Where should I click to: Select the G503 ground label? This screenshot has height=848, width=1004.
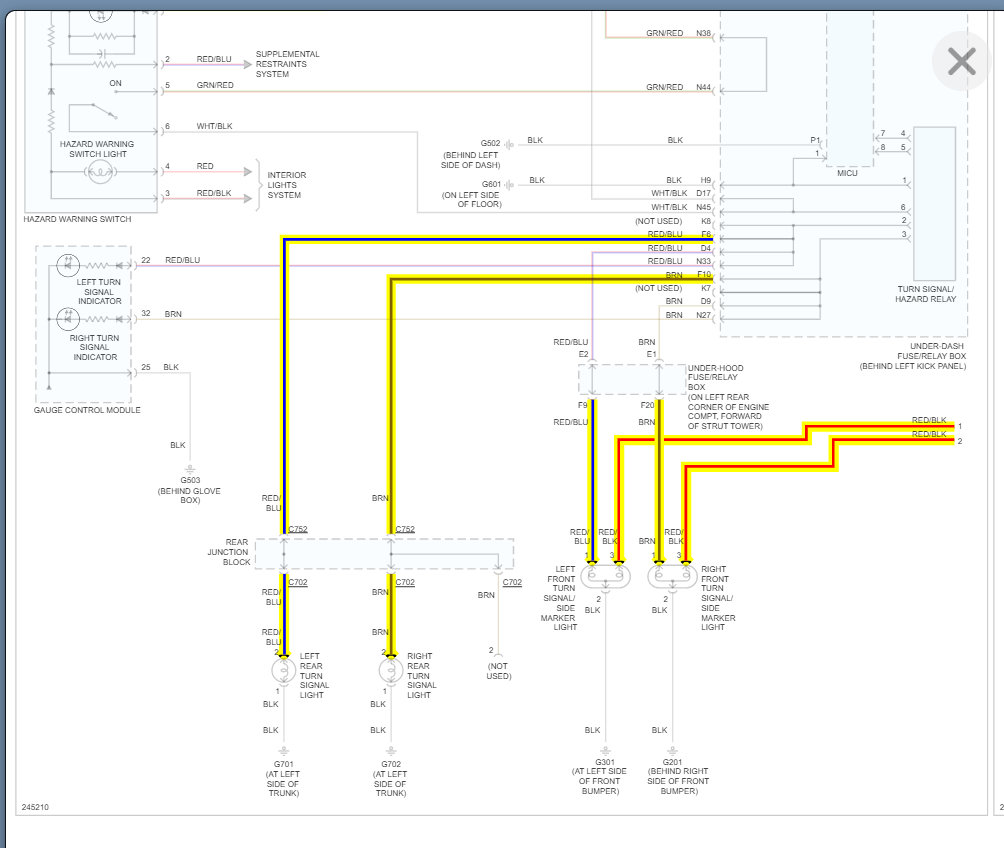pyautogui.click(x=190, y=480)
